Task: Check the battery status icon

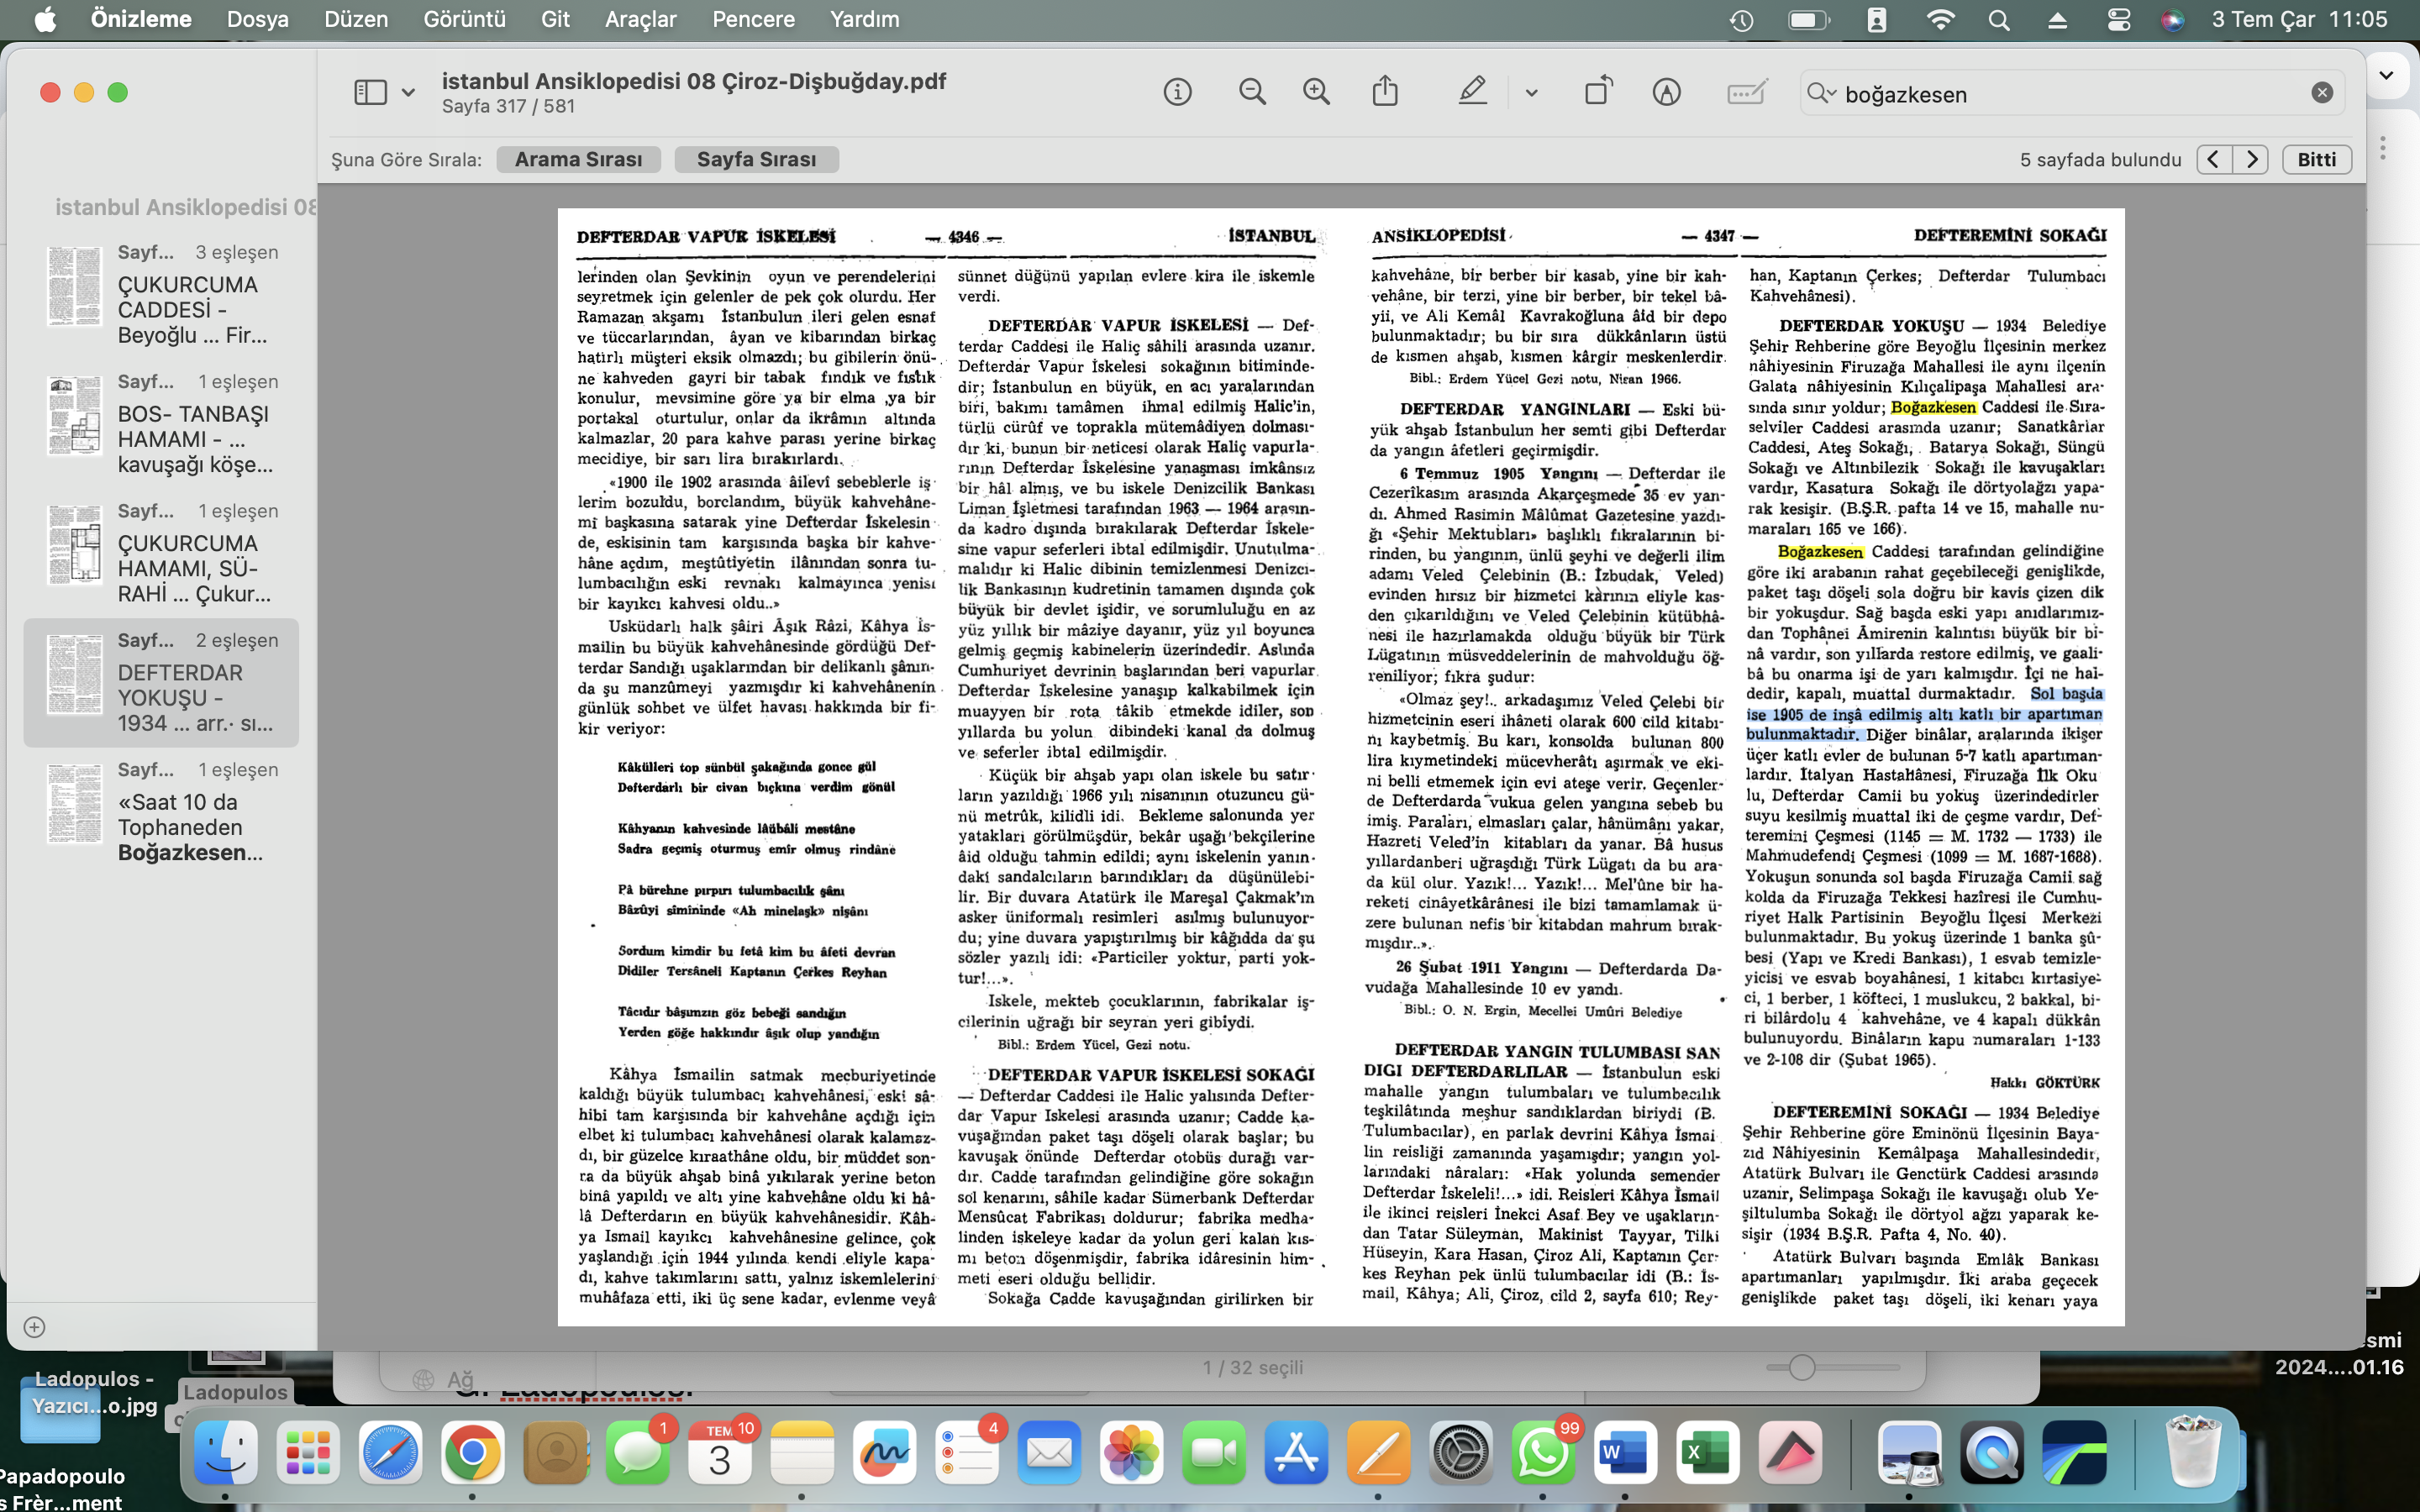Action: (1808, 20)
